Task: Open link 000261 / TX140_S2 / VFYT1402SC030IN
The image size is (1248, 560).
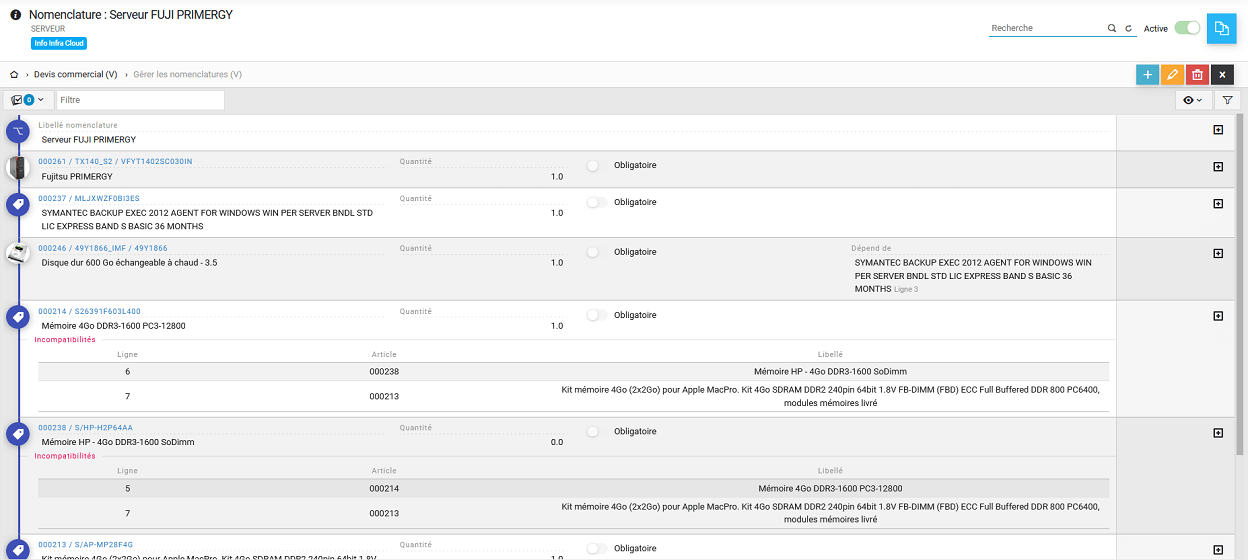Action: [115, 161]
